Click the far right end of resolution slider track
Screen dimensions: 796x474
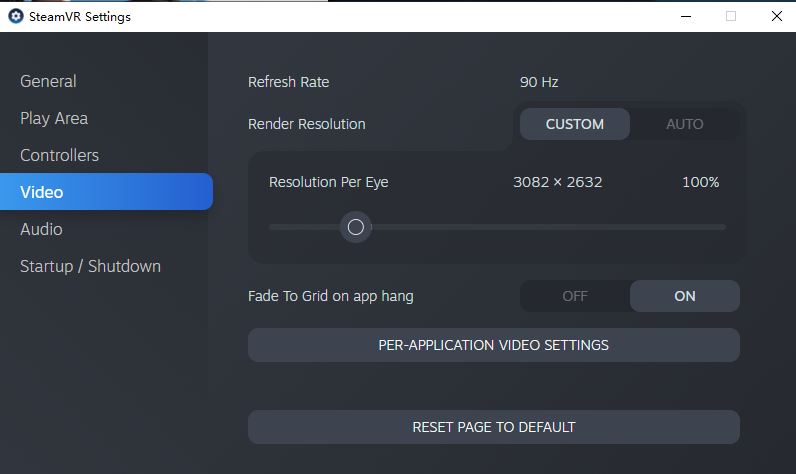pyautogui.click(x=723, y=227)
